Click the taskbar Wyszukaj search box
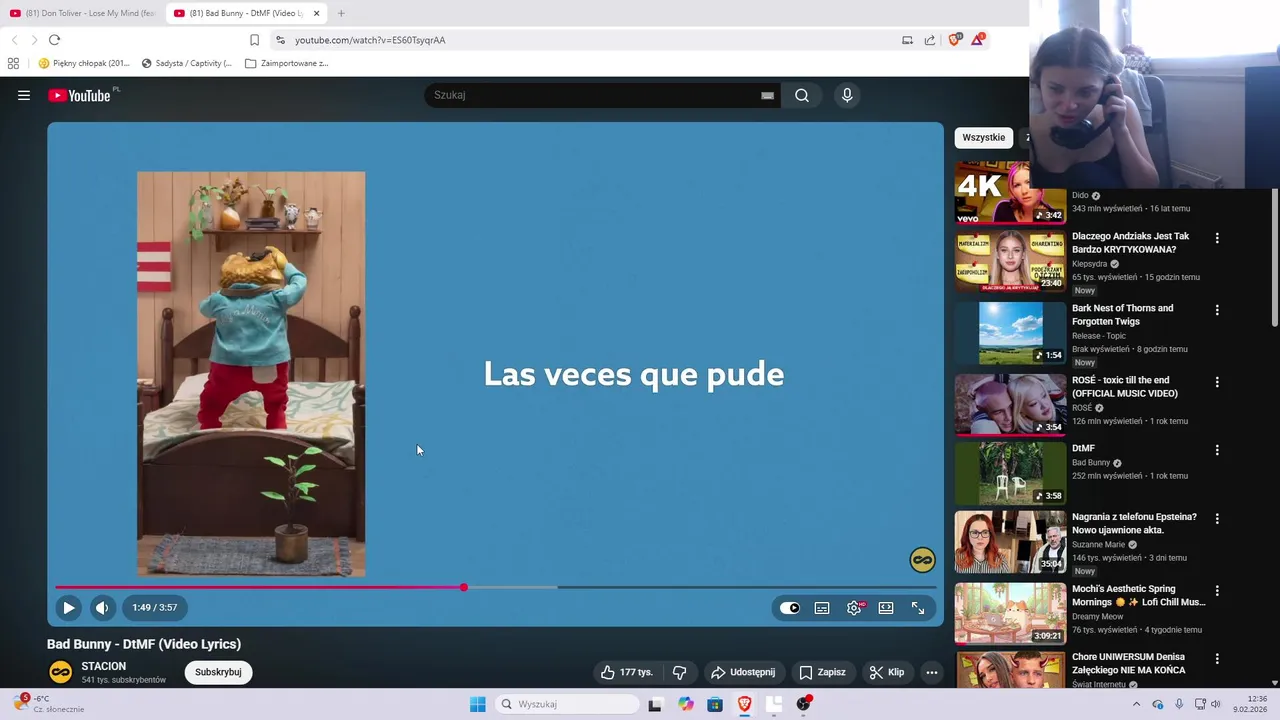The image size is (1280, 720). (568, 704)
